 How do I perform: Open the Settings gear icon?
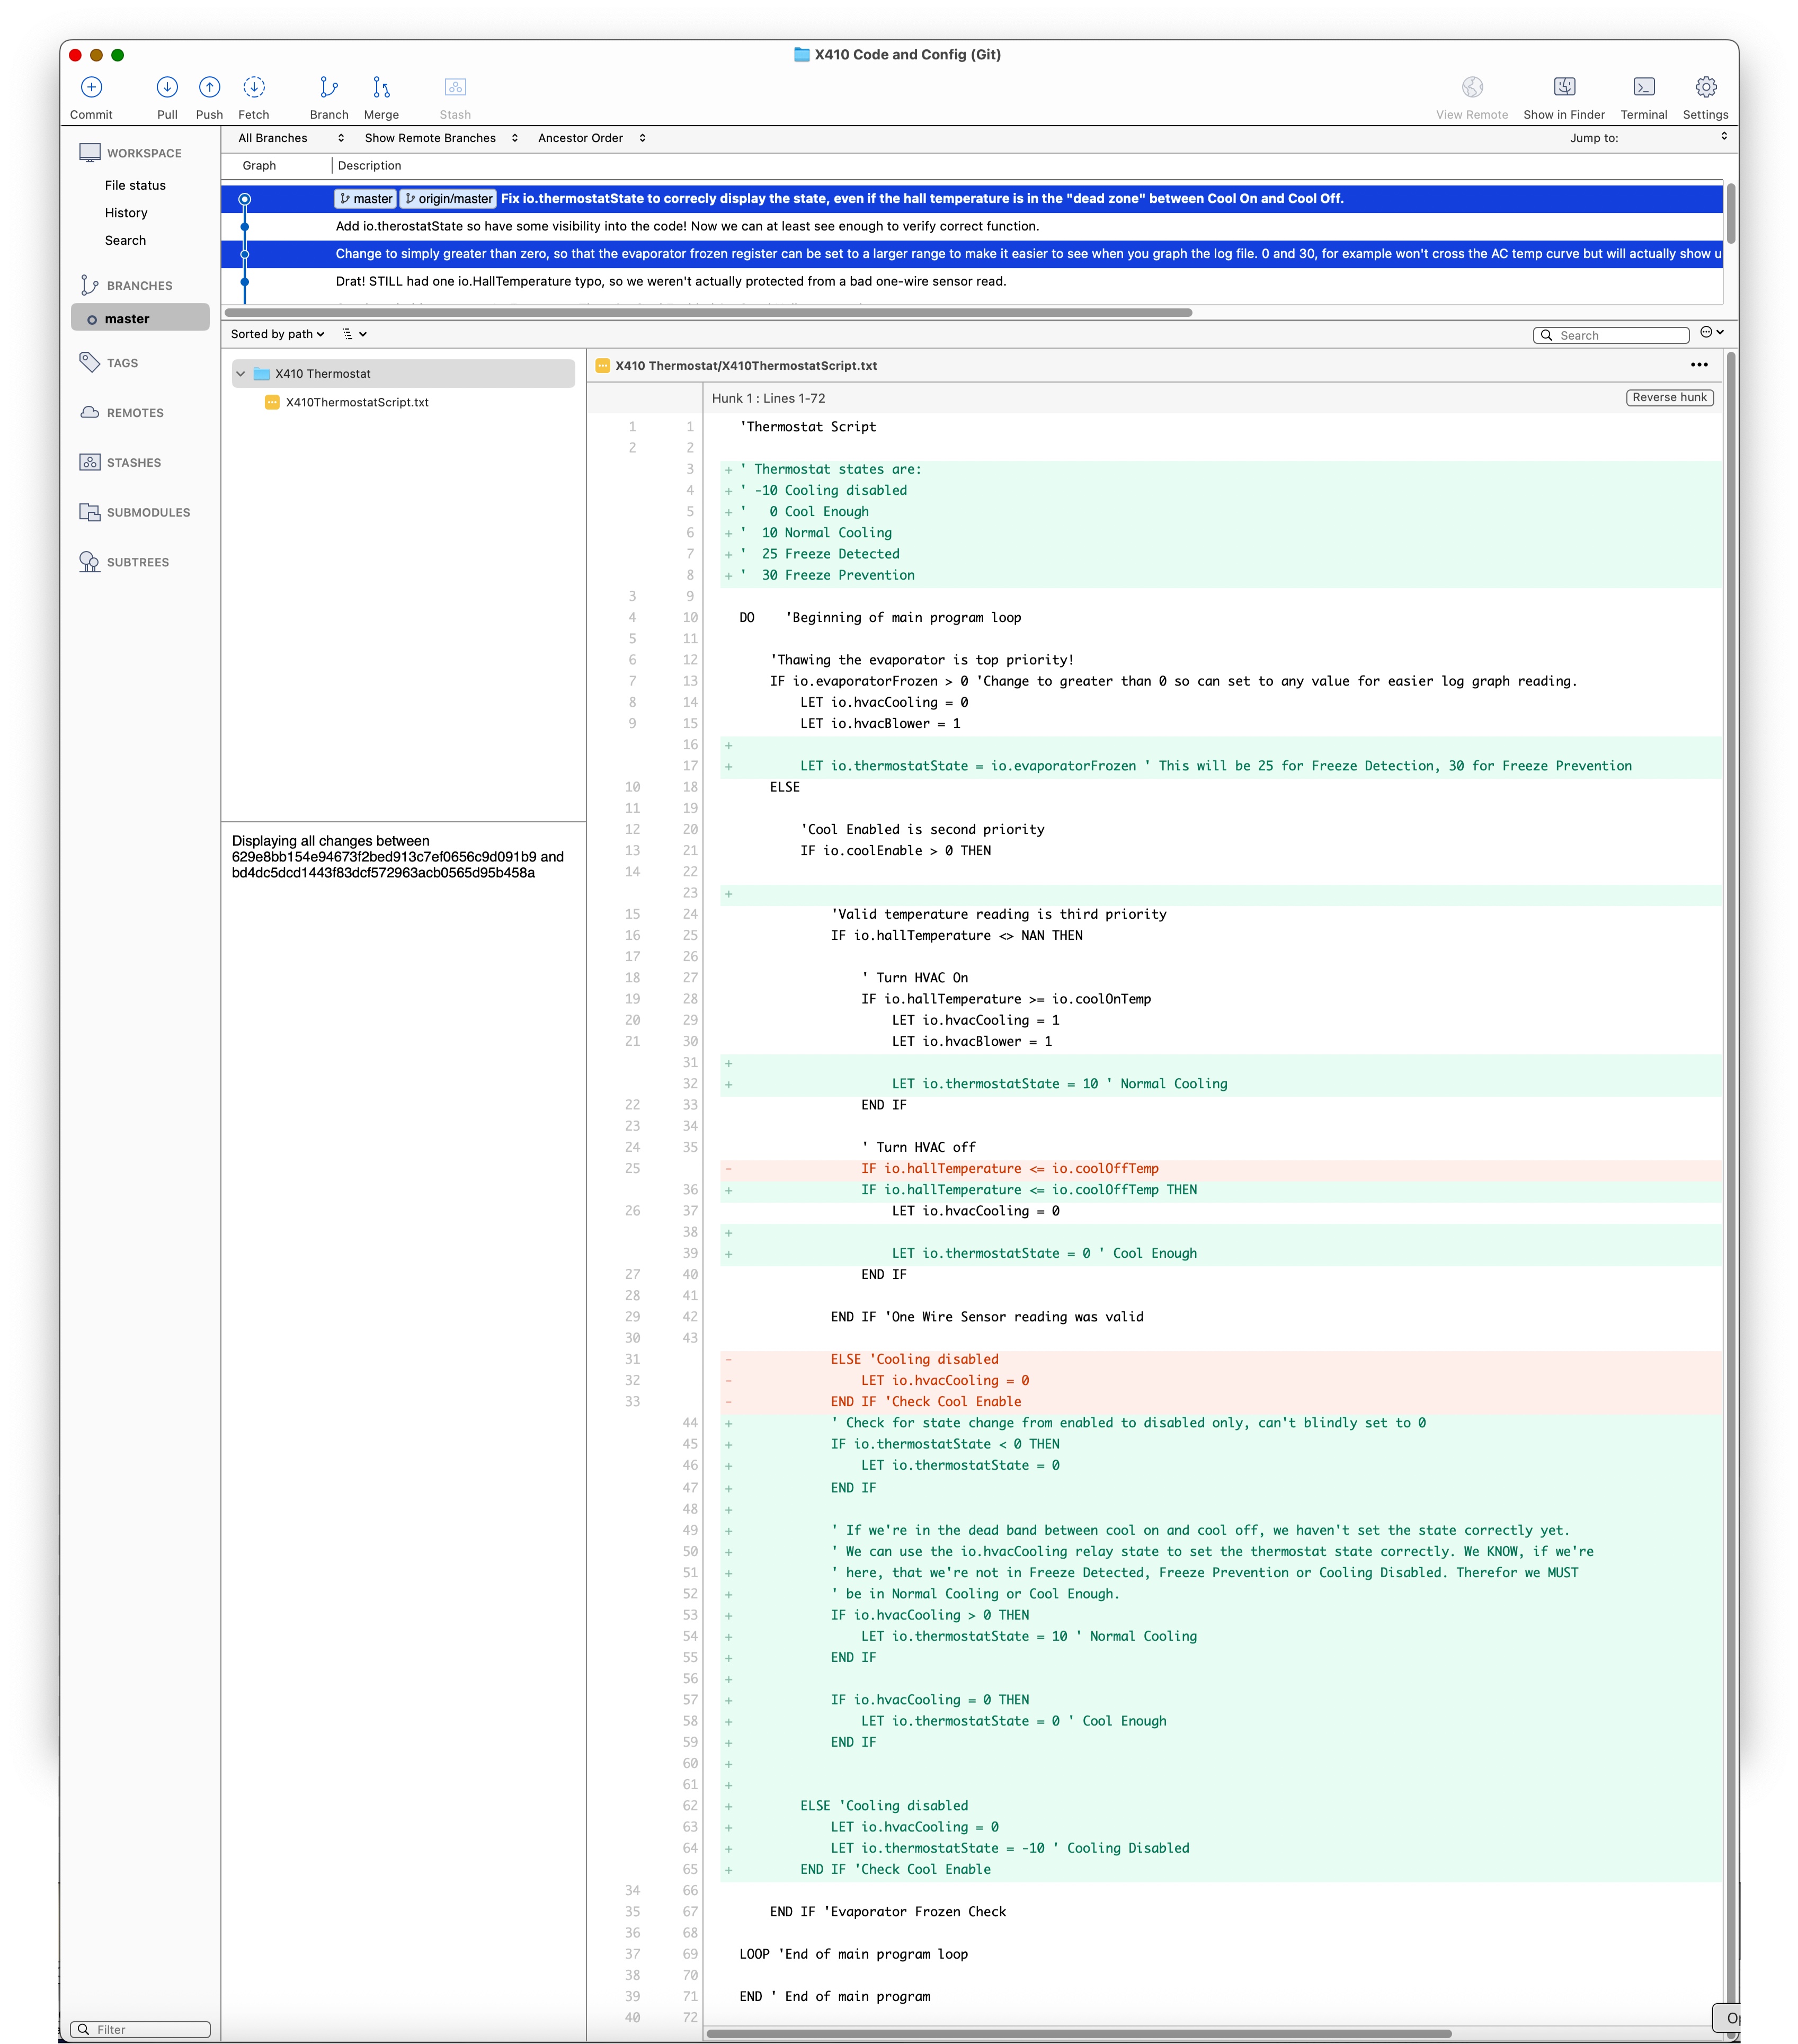pyautogui.click(x=1706, y=87)
